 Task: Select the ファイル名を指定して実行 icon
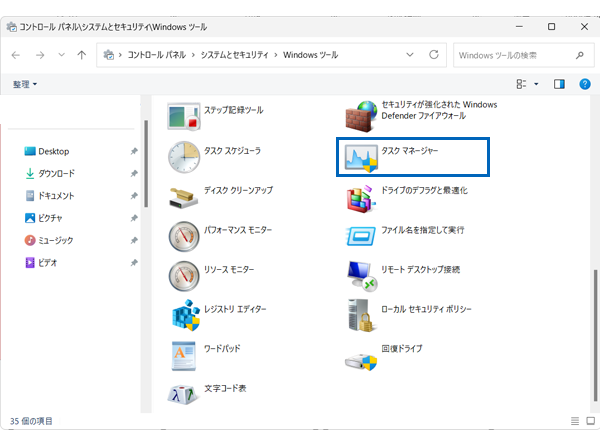(x=361, y=236)
